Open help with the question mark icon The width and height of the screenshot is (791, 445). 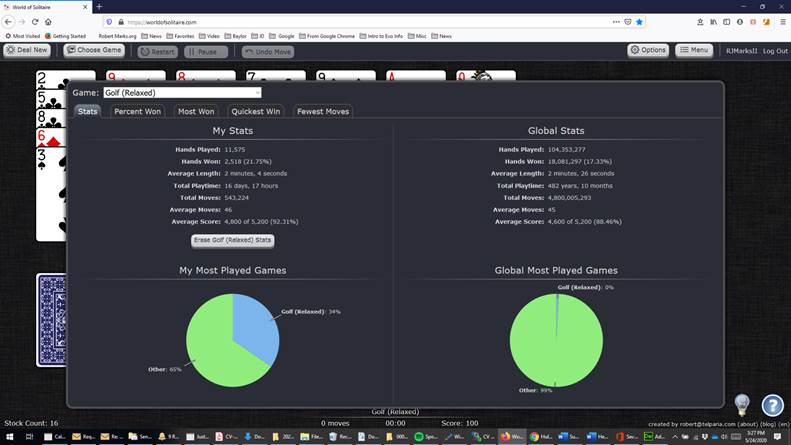tap(772, 405)
